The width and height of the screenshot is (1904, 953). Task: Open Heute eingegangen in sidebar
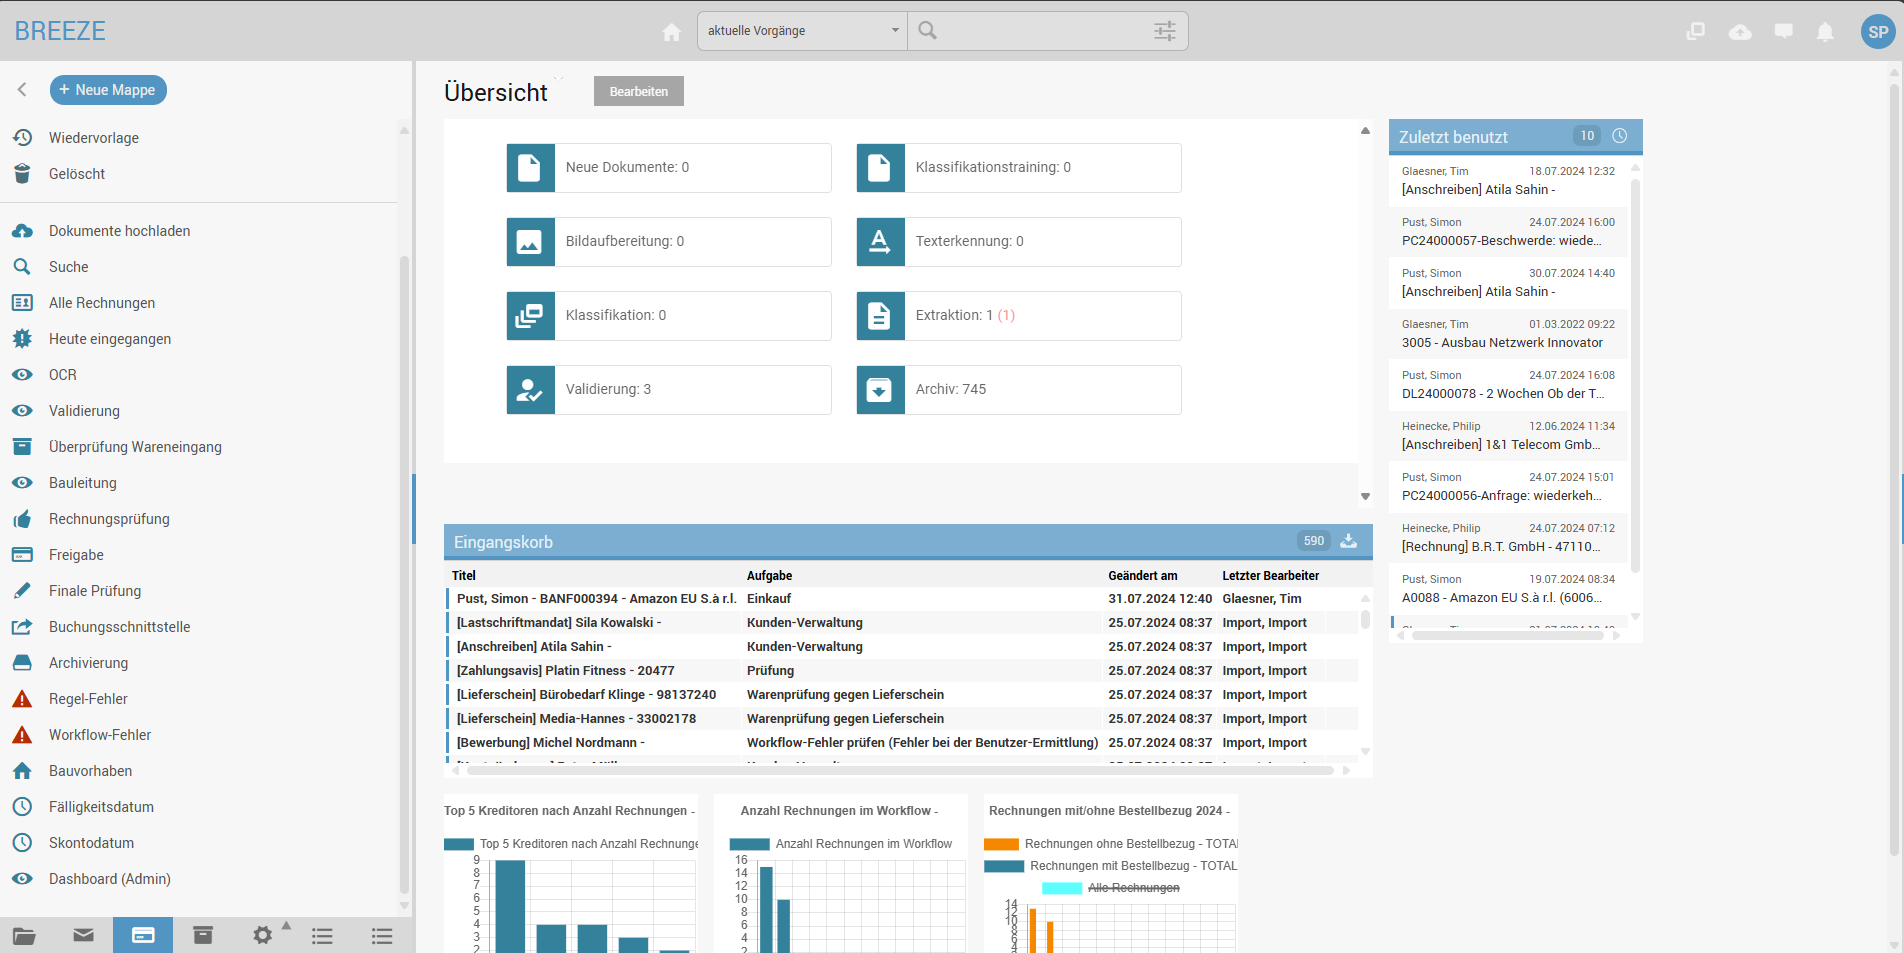pyautogui.click(x=110, y=339)
